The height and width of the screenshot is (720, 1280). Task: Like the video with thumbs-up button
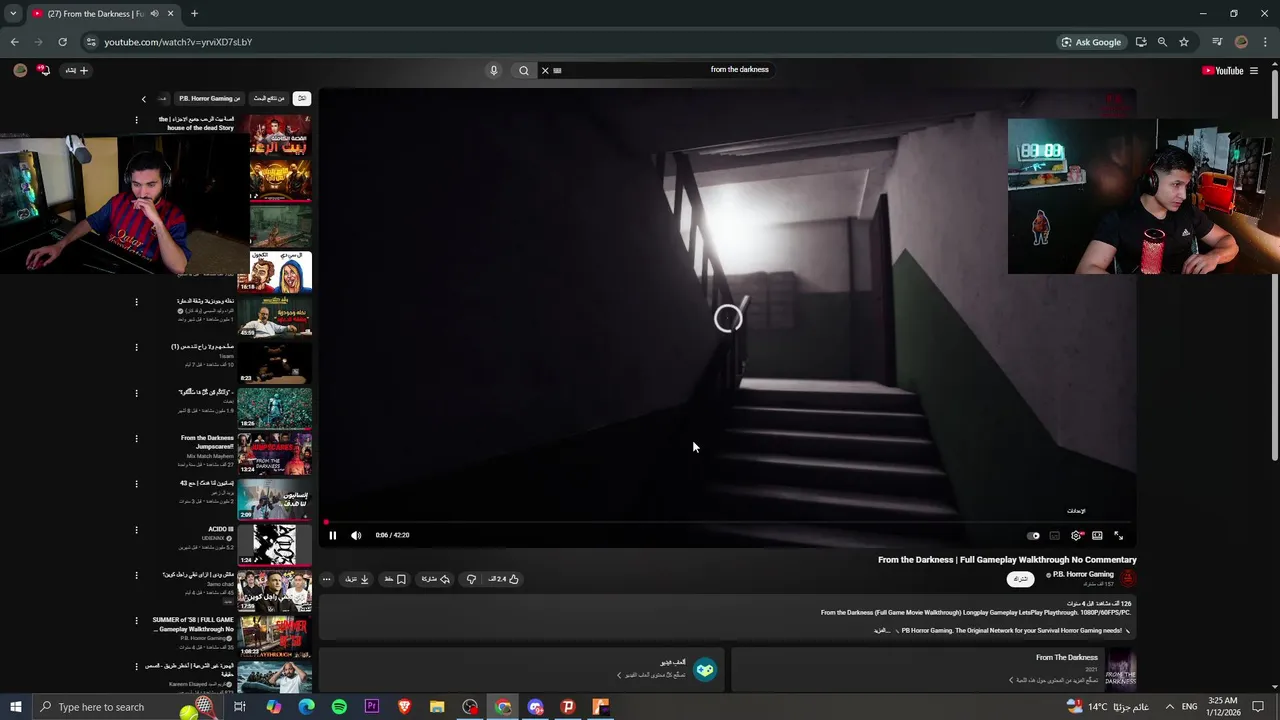coord(504,579)
